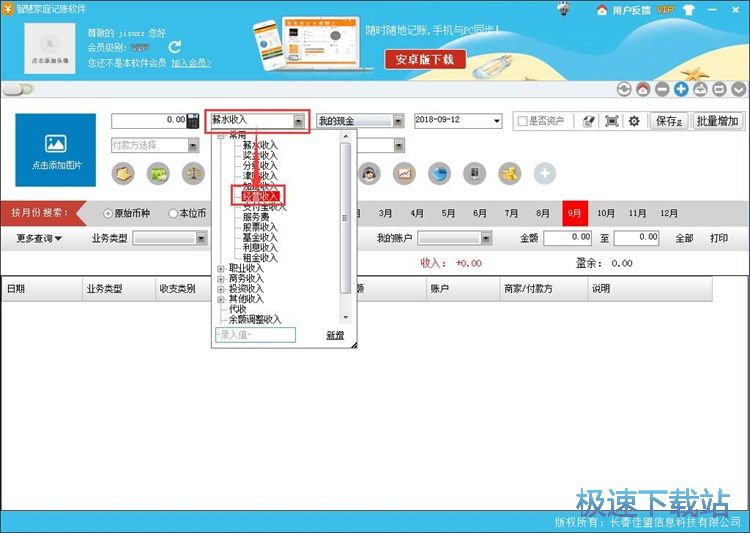The height and width of the screenshot is (533, 750).
Task: Click the 批量增加 button
Action: [717, 121]
